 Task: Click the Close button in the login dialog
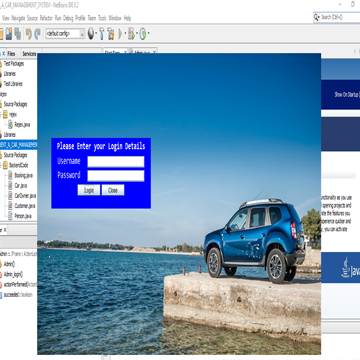pos(113,190)
